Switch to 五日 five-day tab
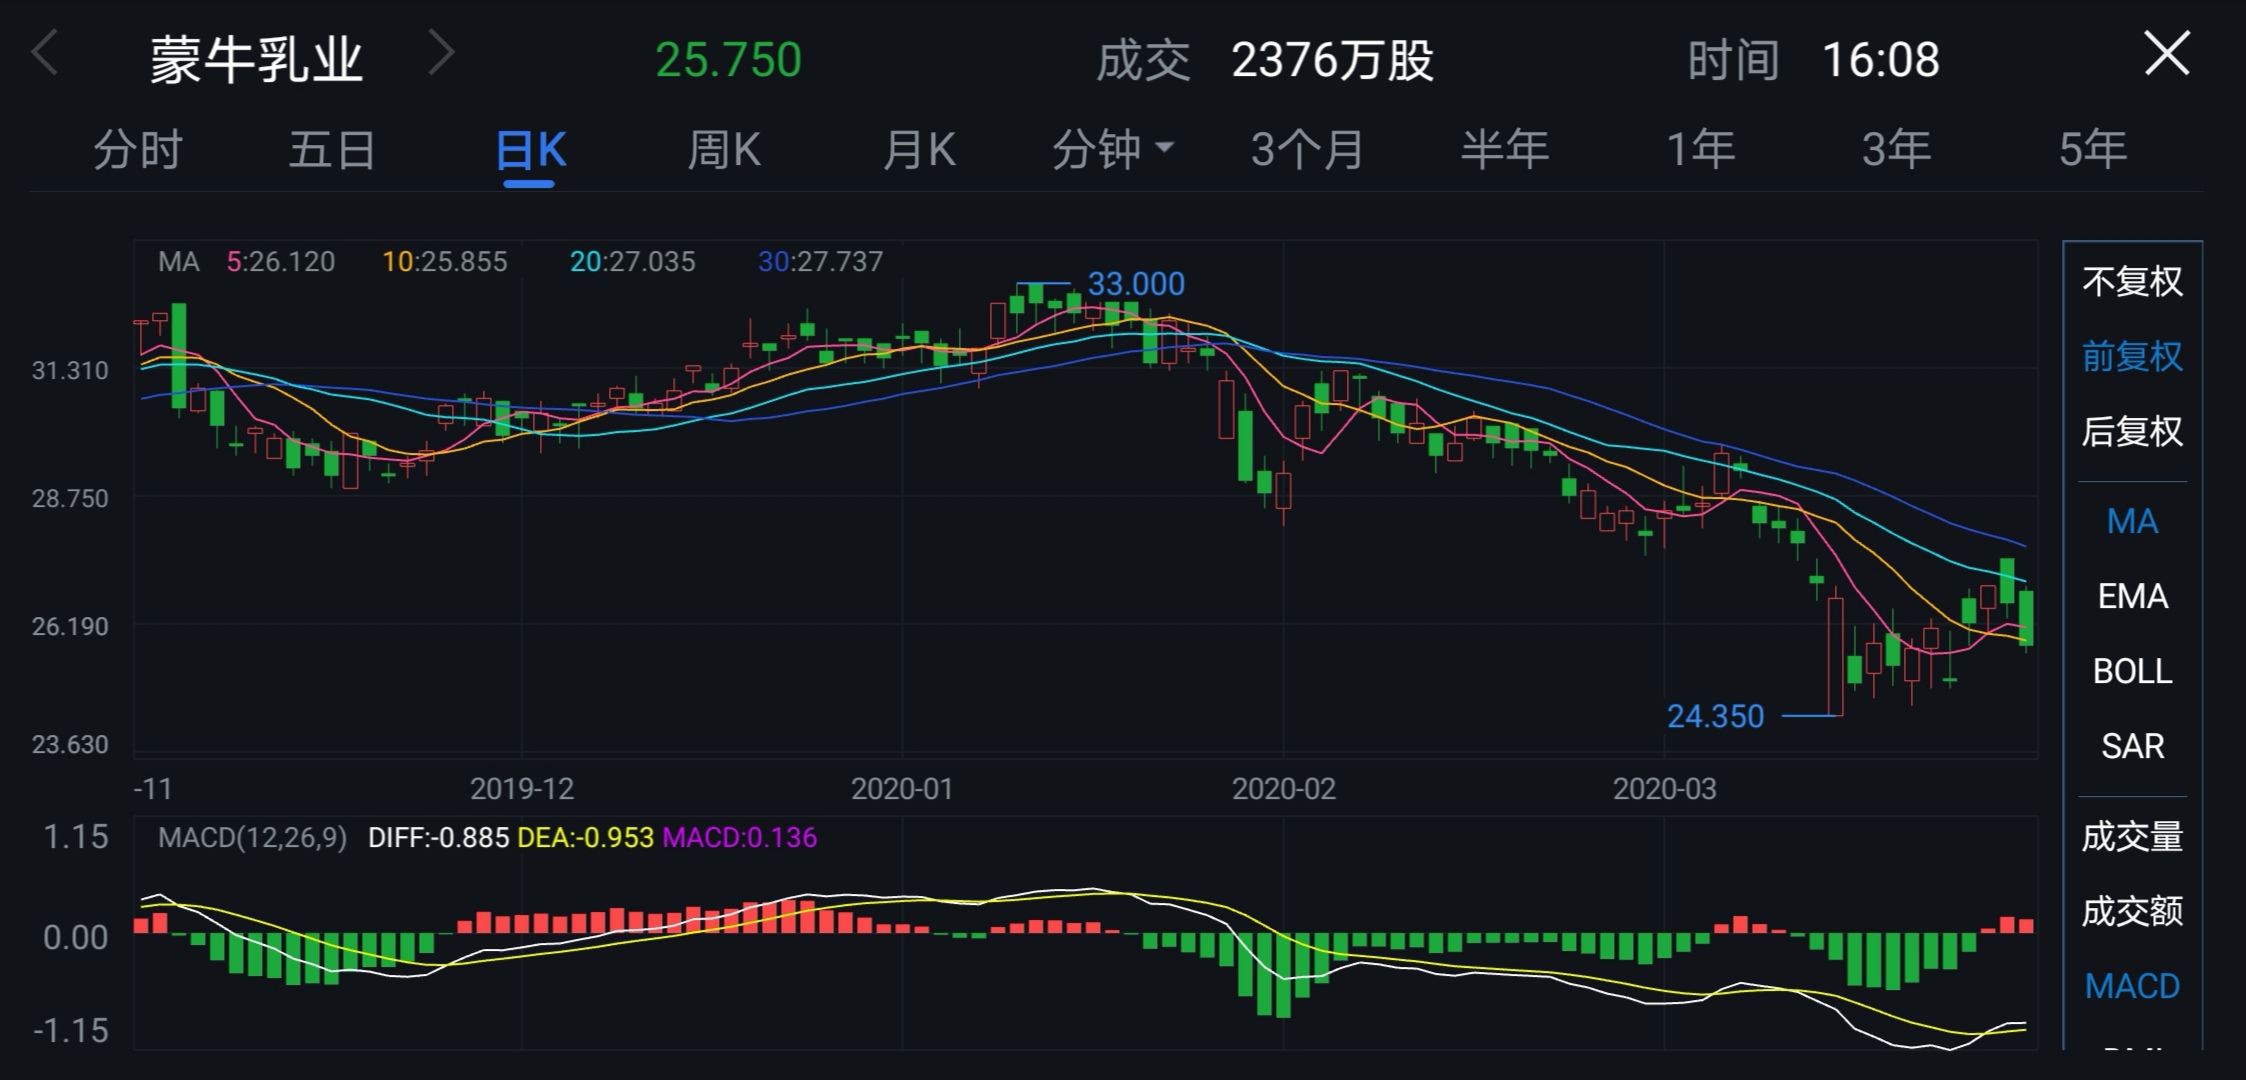 (x=332, y=150)
